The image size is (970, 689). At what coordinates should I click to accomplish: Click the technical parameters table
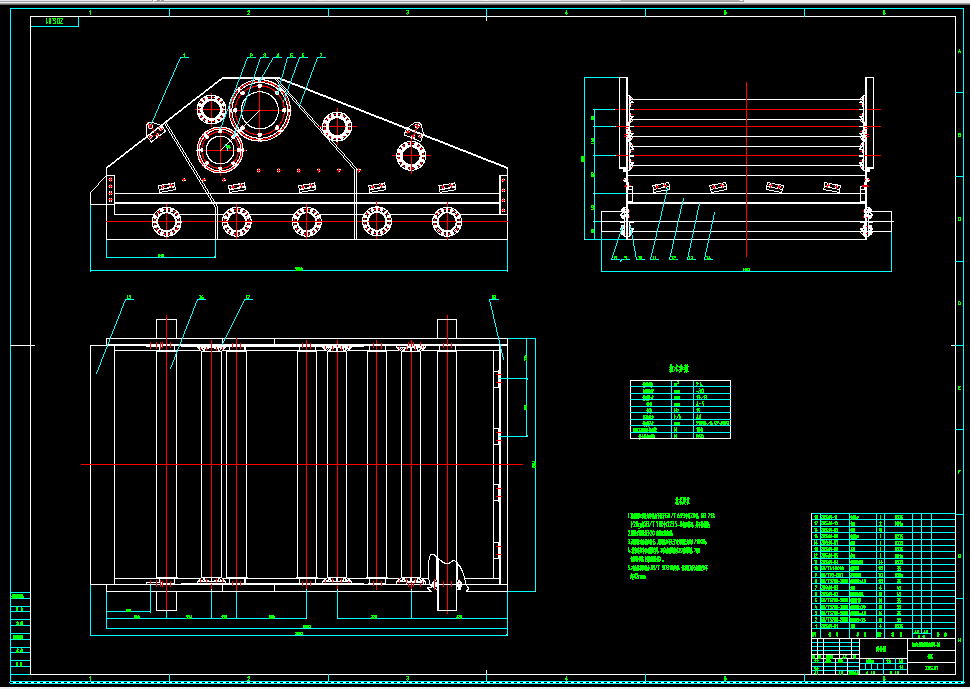coord(680,409)
